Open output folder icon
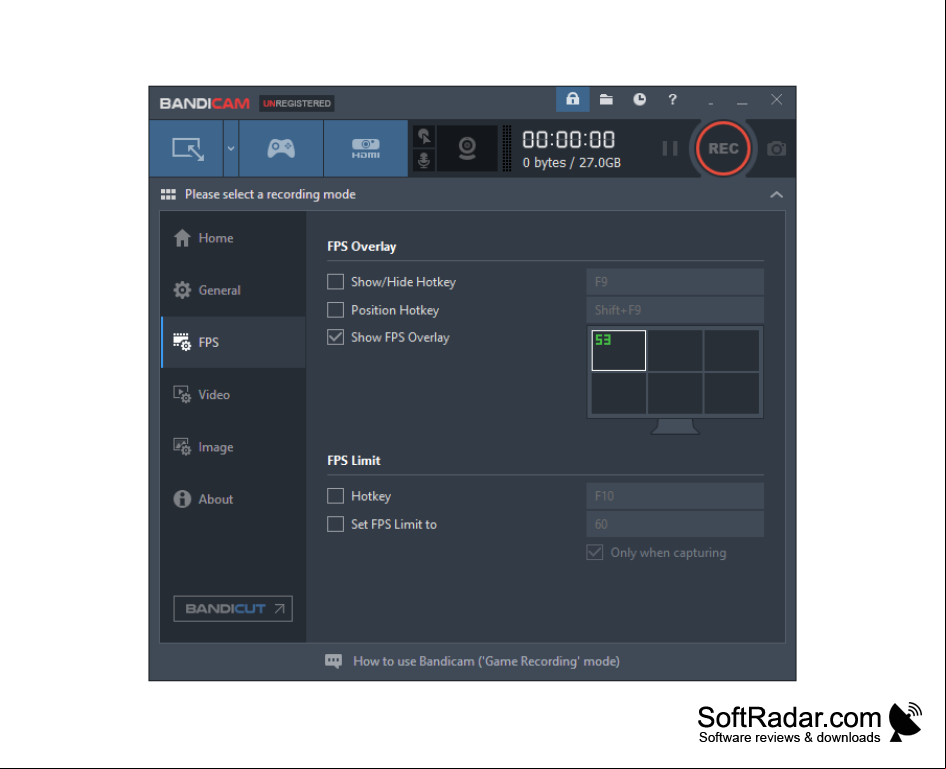The width and height of the screenshot is (946, 769). 606,100
